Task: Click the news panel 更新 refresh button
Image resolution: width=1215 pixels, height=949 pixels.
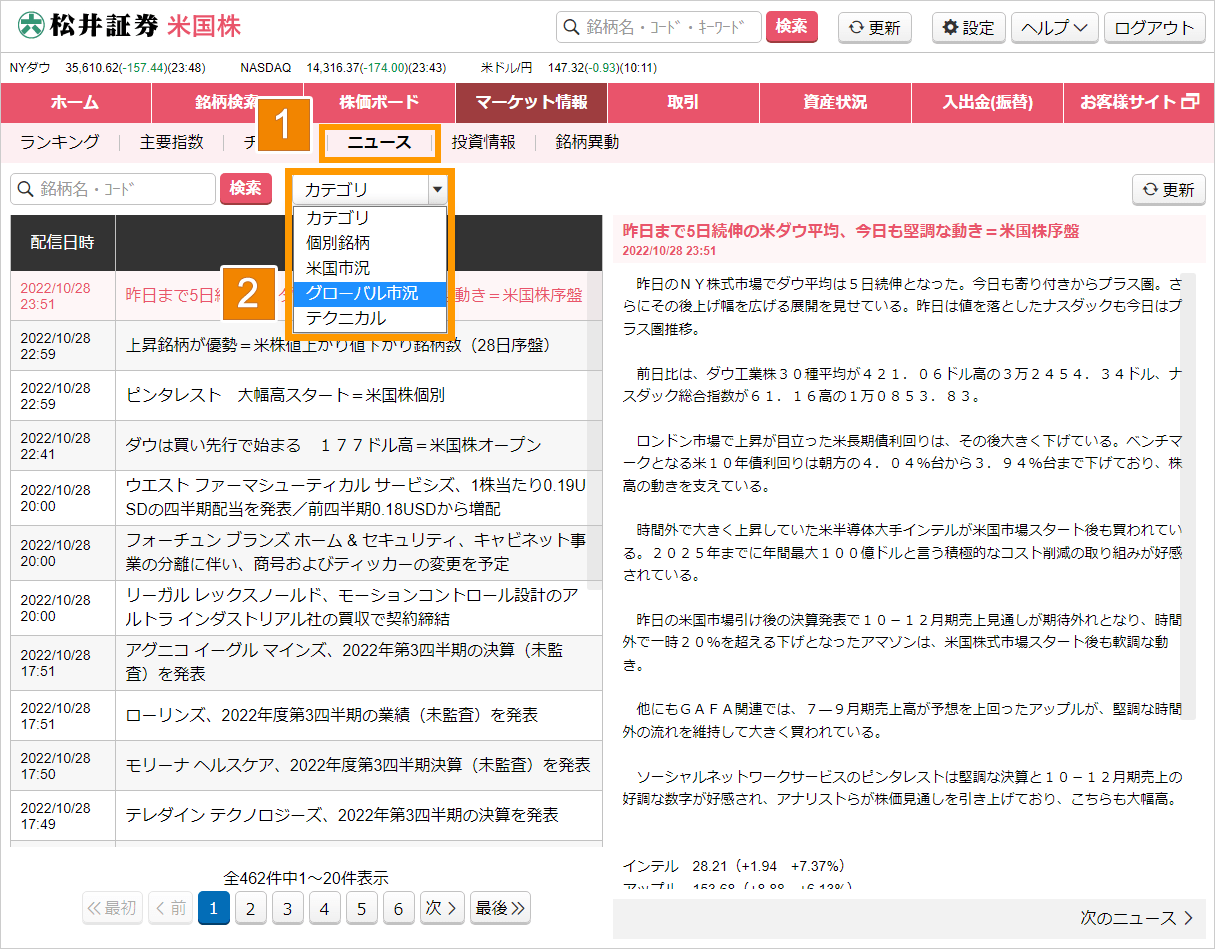Action: (x=1169, y=189)
